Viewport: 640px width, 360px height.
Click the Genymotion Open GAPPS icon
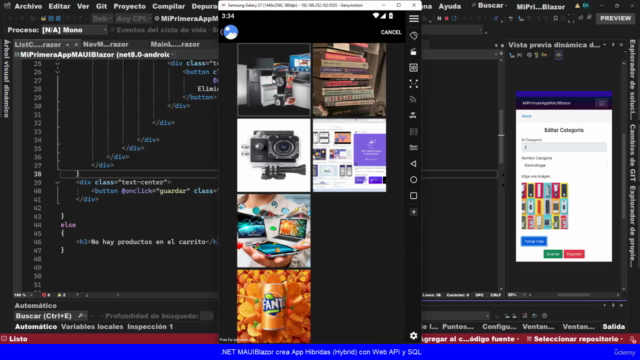(x=413, y=147)
